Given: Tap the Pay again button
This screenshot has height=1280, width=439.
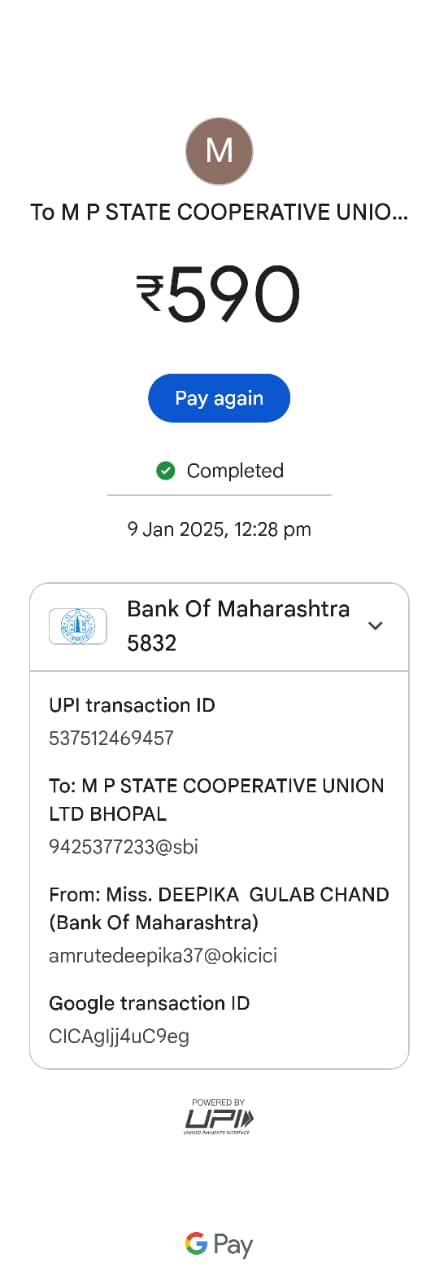Looking at the screenshot, I should (x=219, y=398).
